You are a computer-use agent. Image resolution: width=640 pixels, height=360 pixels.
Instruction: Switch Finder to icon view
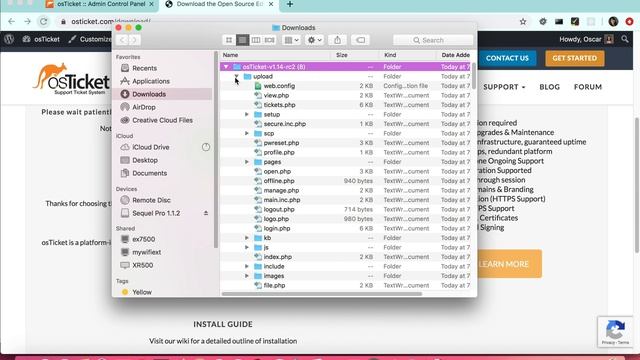pos(229,40)
